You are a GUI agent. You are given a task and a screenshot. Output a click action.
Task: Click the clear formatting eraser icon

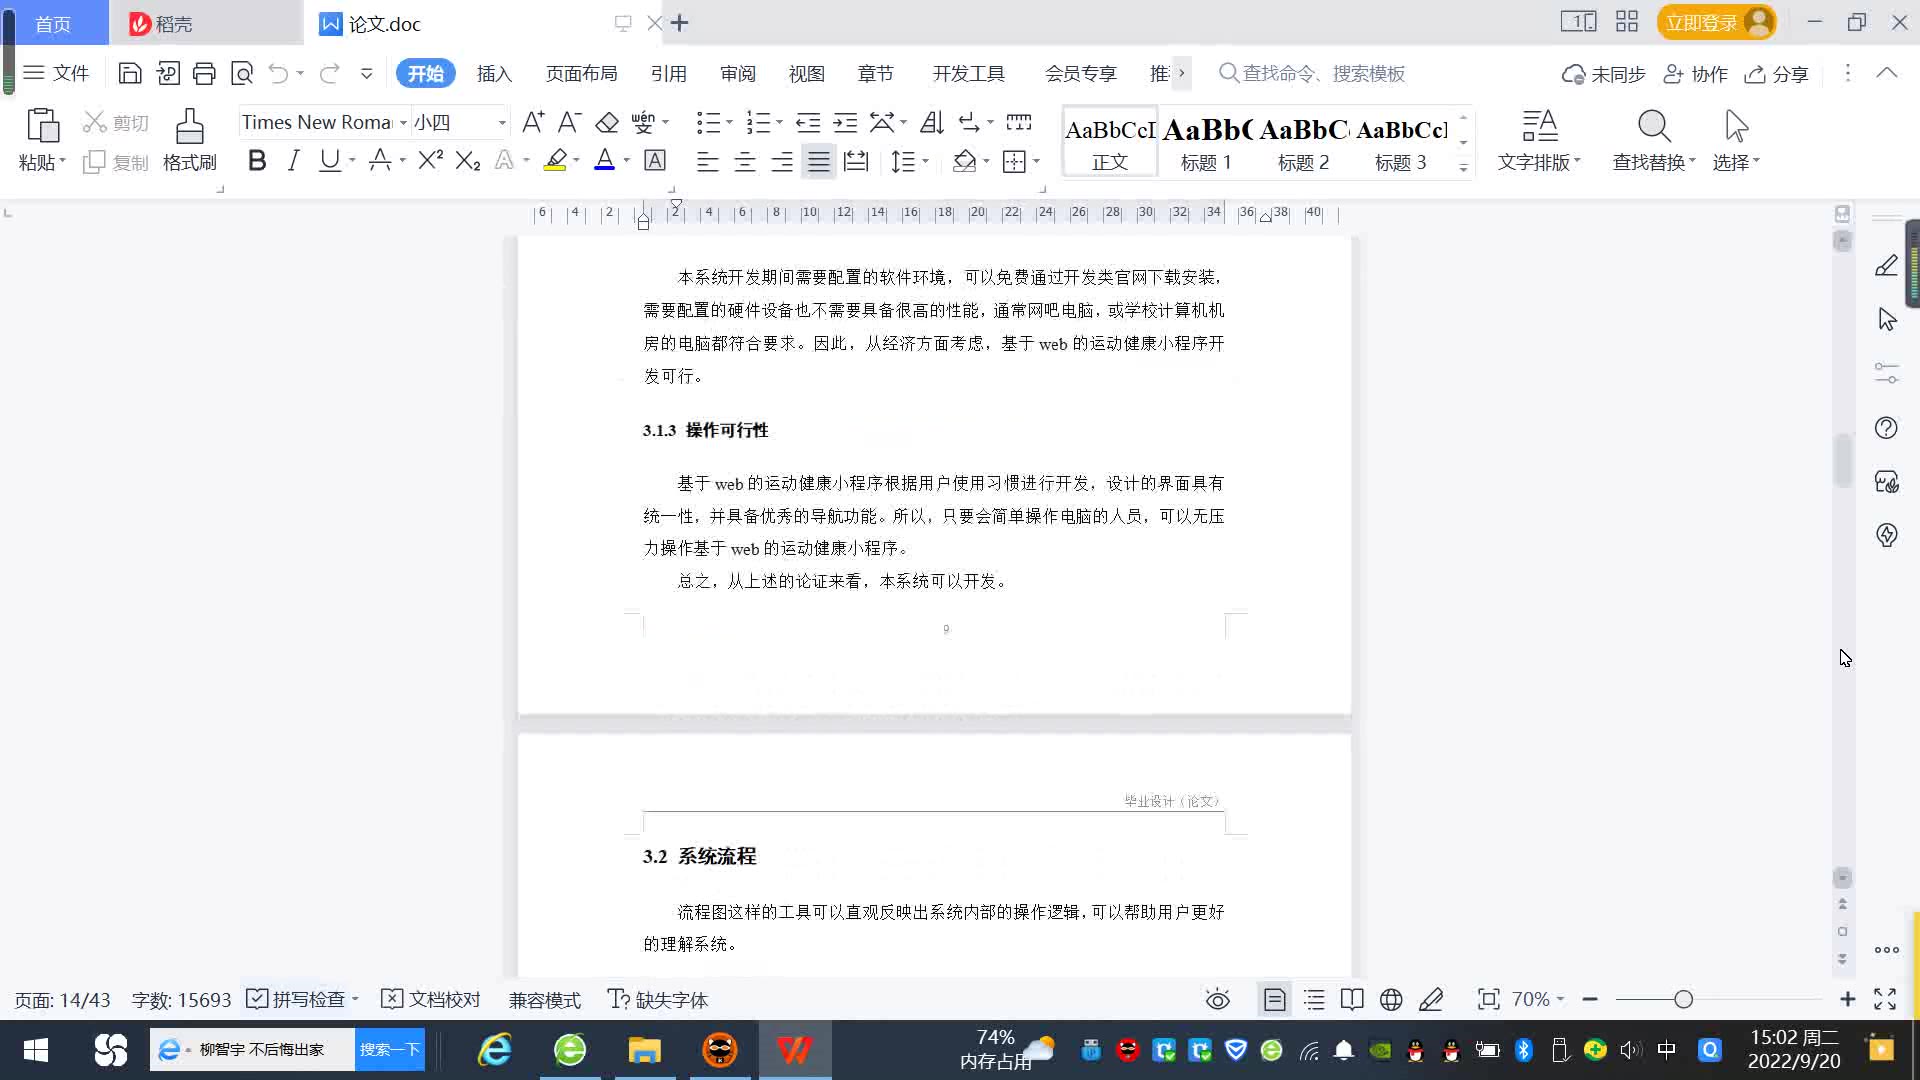coord(606,123)
